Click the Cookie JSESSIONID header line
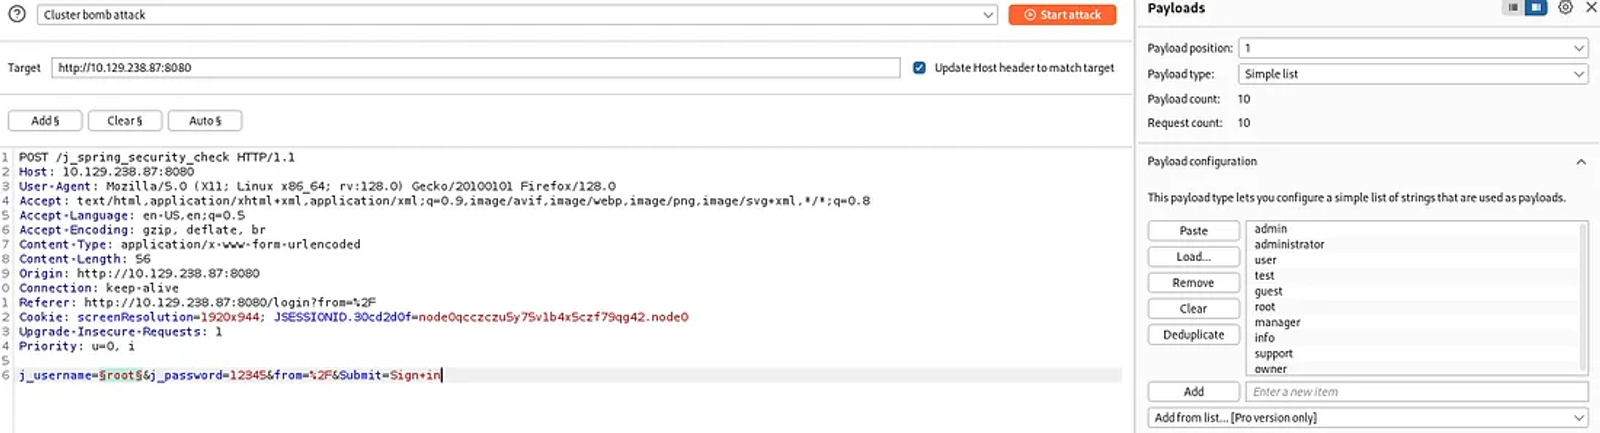 [354, 317]
